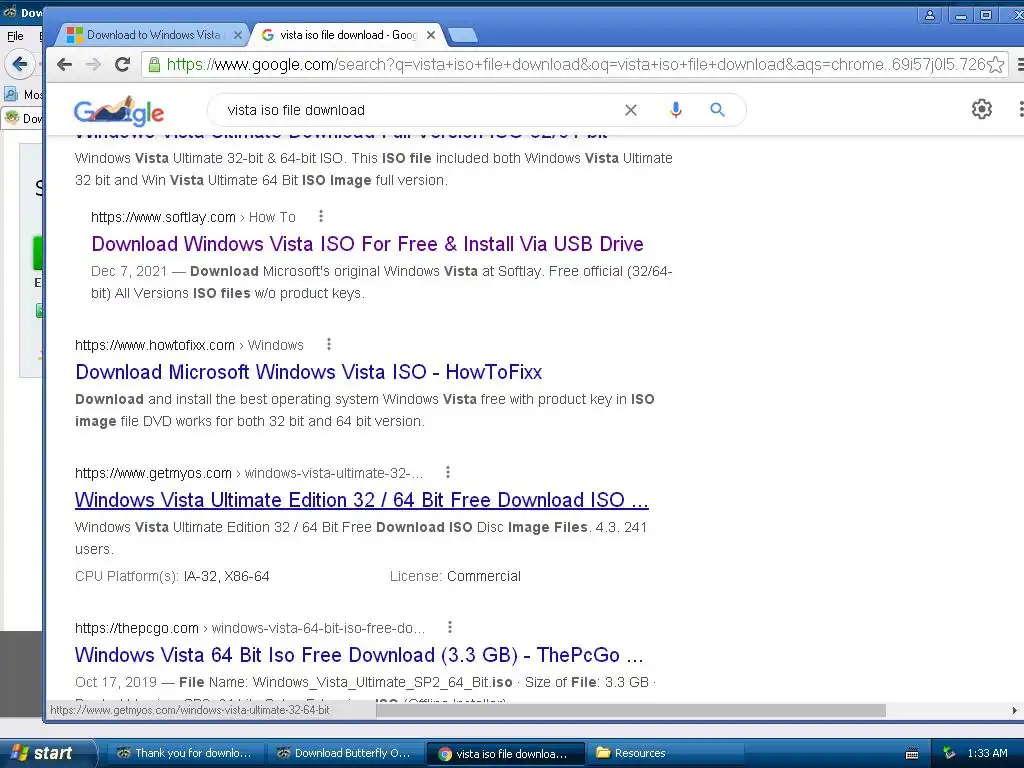Click right arrow of horizontal scrollbar
The image size is (1024, 768).
tap(1014, 710)
